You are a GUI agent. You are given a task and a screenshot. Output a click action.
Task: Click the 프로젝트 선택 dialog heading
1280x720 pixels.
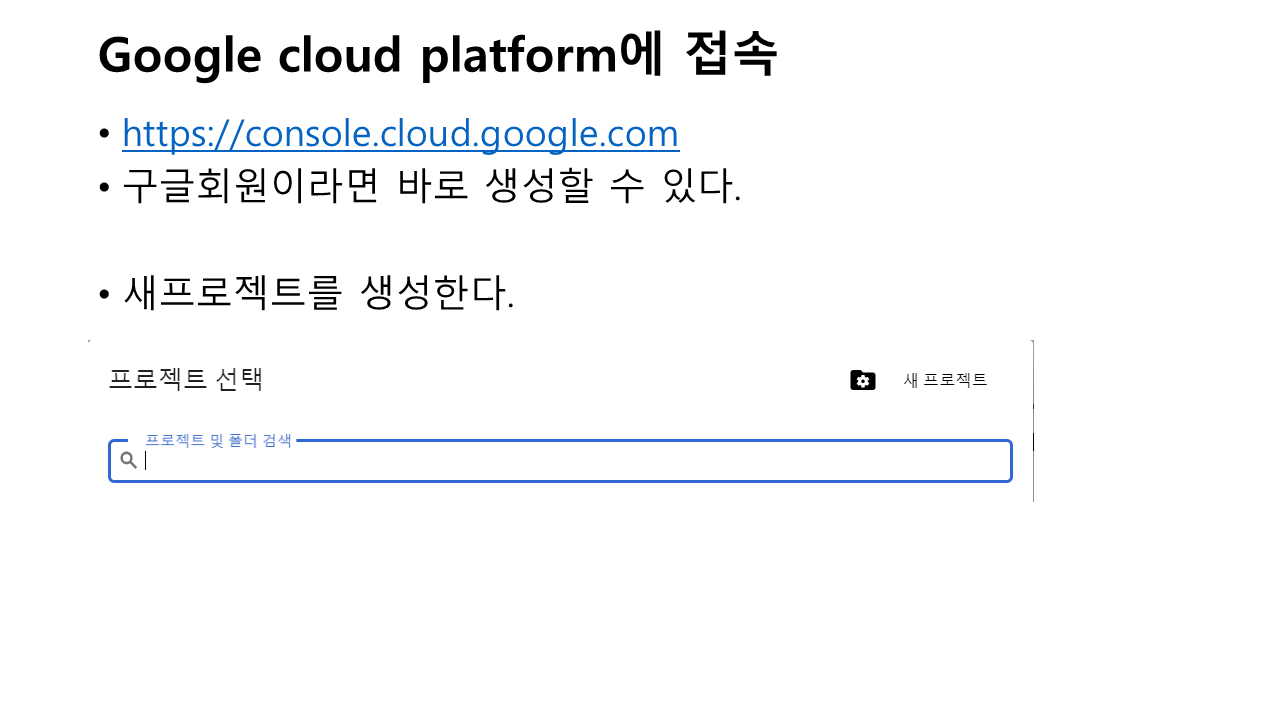coord(185,380)
